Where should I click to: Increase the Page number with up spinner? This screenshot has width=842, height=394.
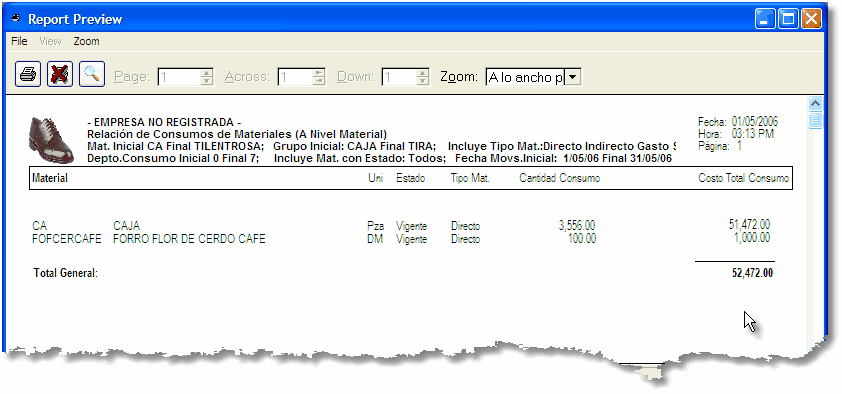(207, 73)
